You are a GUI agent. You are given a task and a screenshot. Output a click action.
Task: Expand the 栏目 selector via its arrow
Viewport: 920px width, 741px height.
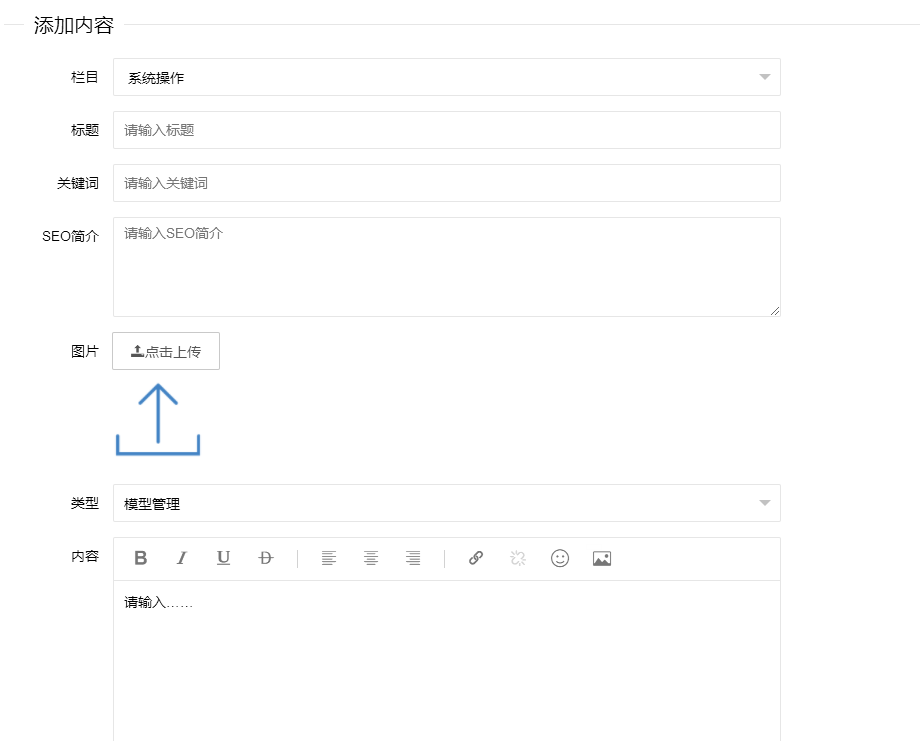(x=764, y=76)
